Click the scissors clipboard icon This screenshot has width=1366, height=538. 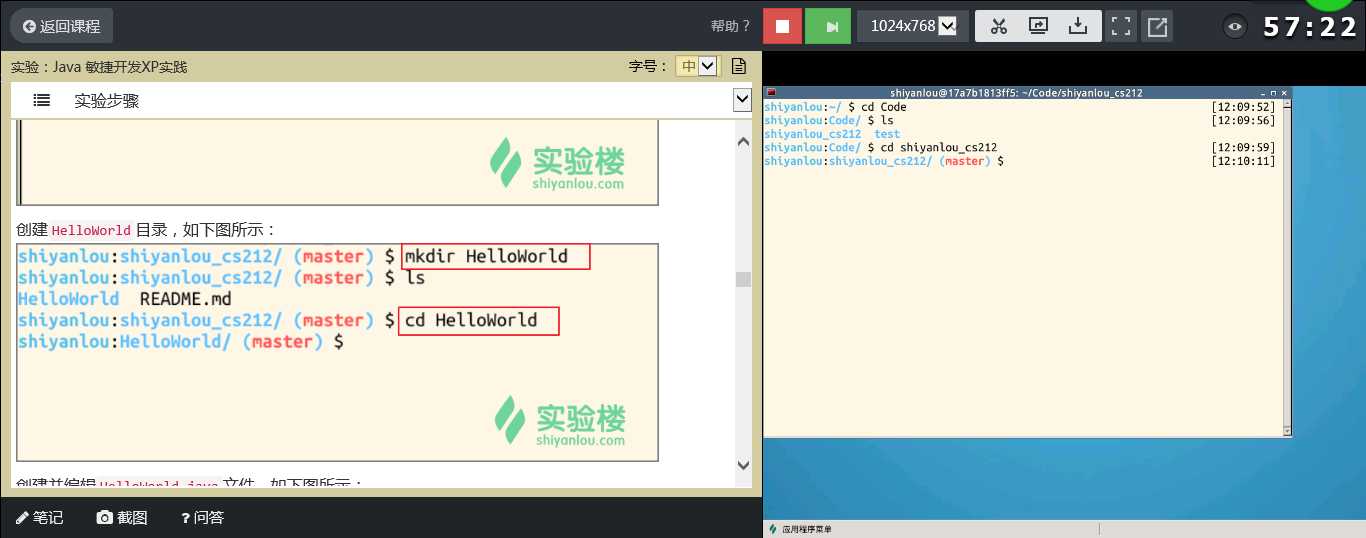998,26
